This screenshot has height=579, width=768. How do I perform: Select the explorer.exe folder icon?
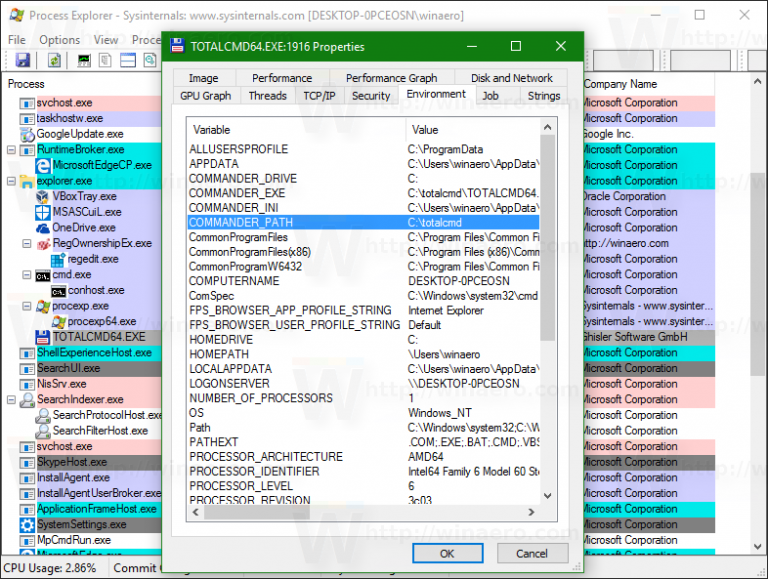tap(26, 181)
